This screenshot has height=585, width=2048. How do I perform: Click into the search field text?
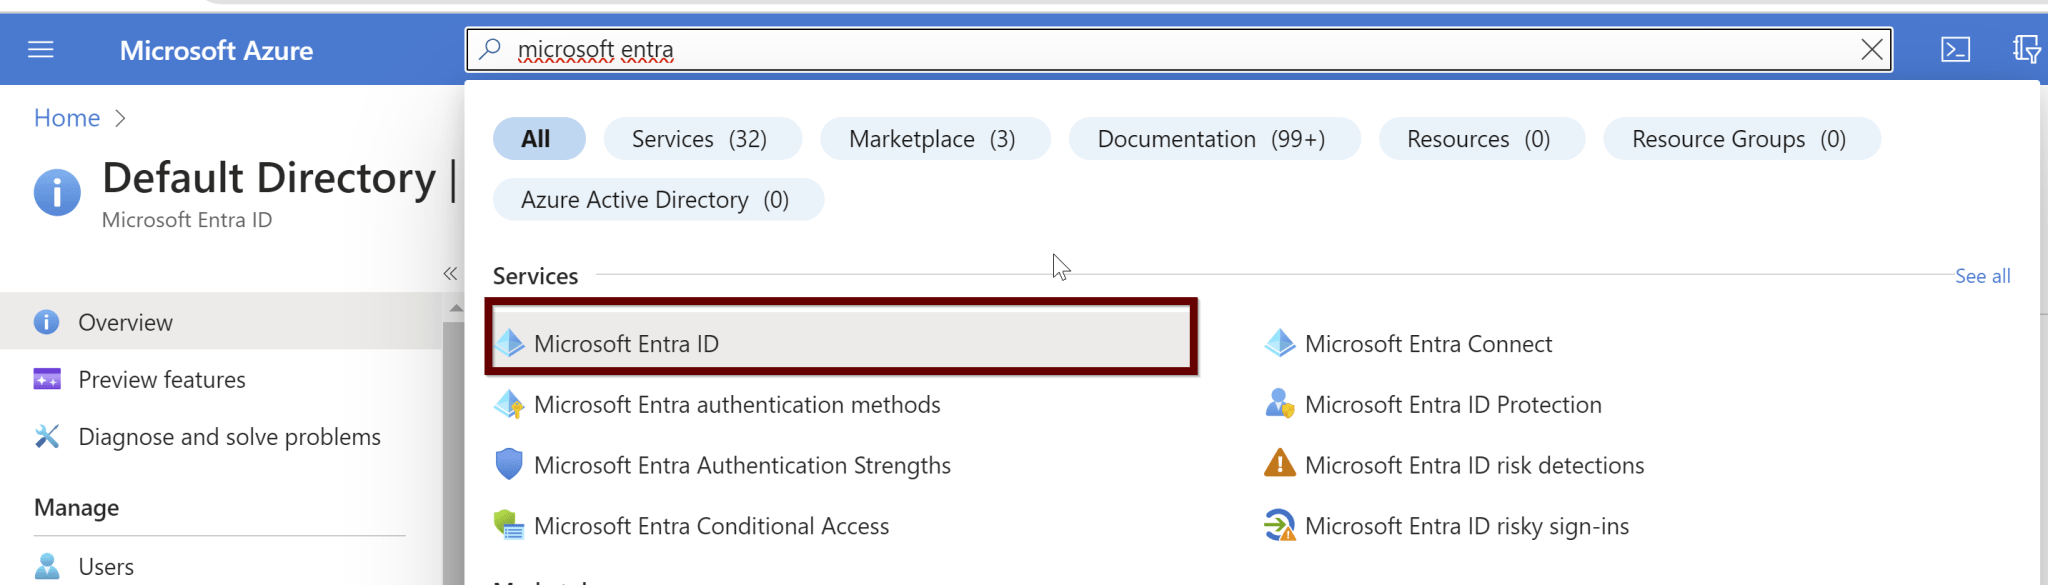click(595, 49)
